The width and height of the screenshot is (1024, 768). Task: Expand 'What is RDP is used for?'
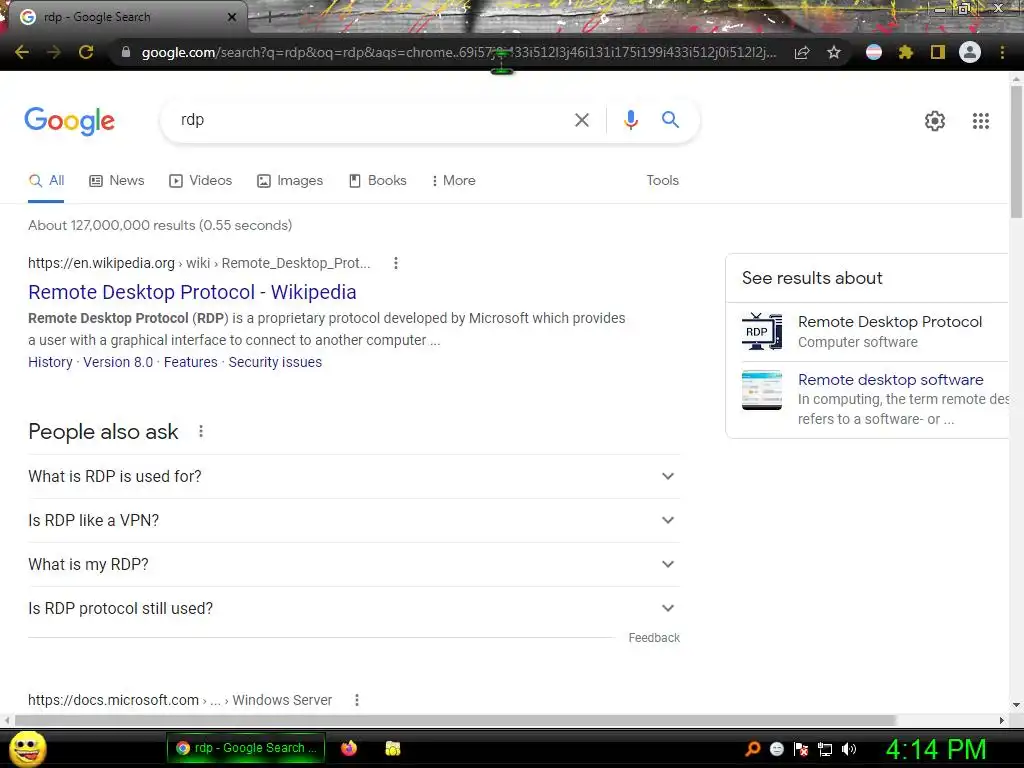point(354,477)
